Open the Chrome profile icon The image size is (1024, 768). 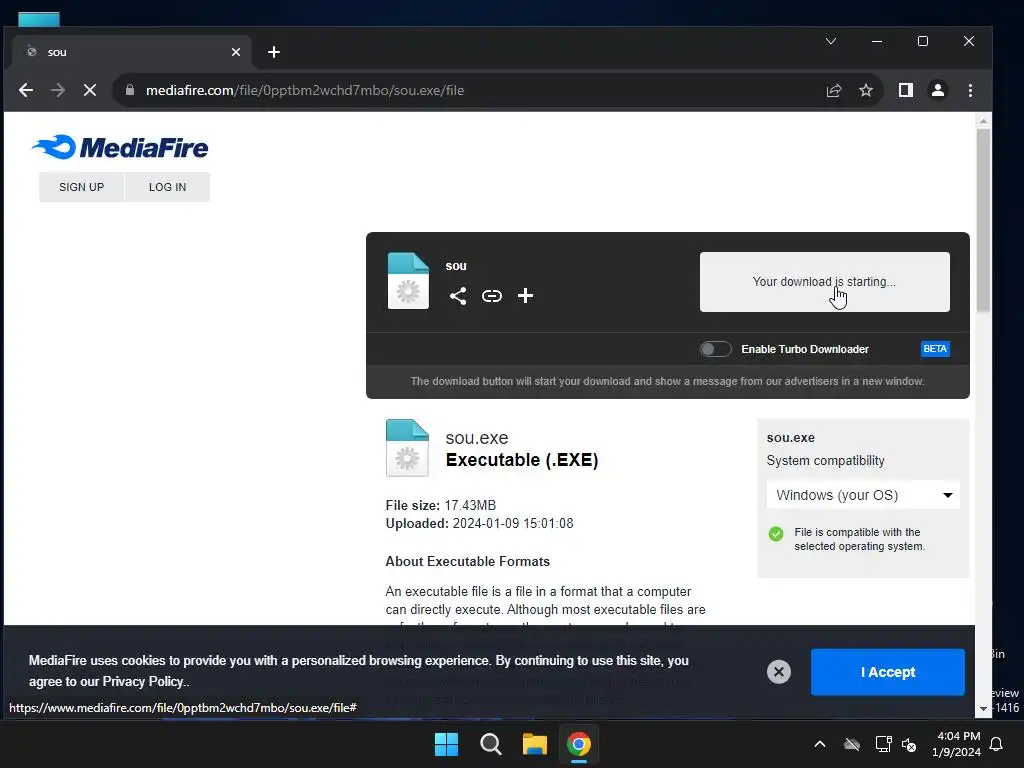point(938,90)
